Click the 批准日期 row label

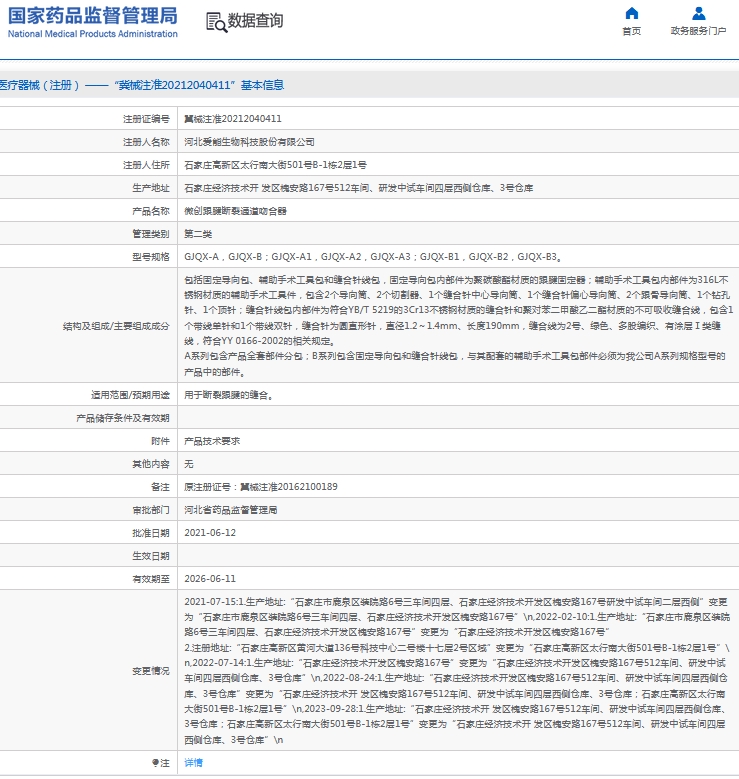[151, 533]
